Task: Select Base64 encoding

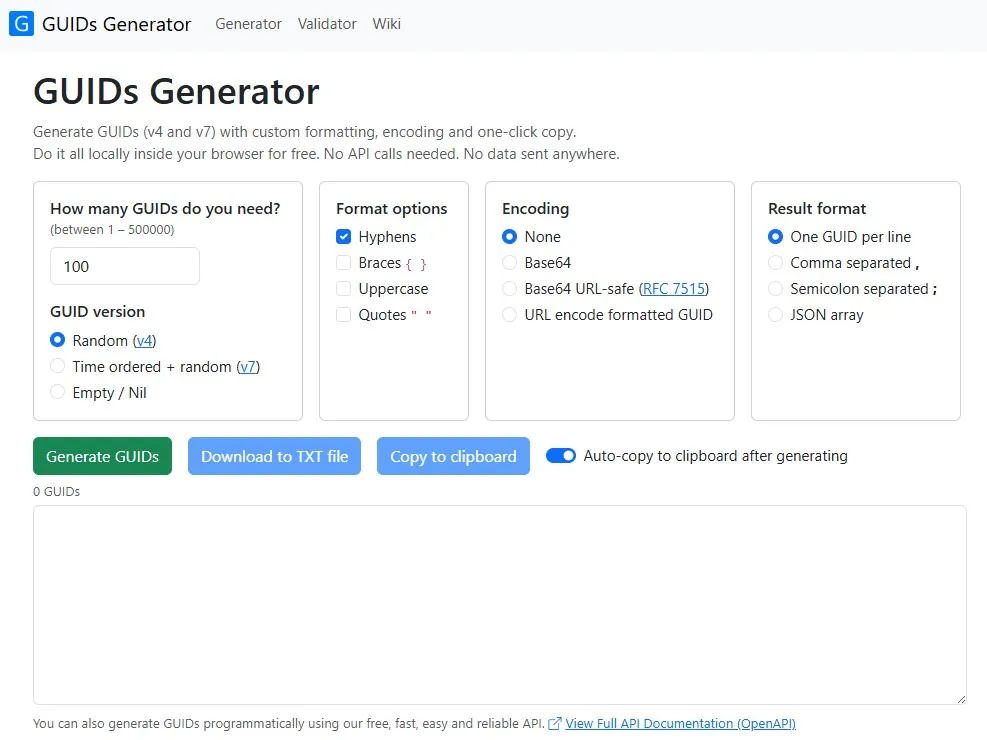Action: [510, 262]
